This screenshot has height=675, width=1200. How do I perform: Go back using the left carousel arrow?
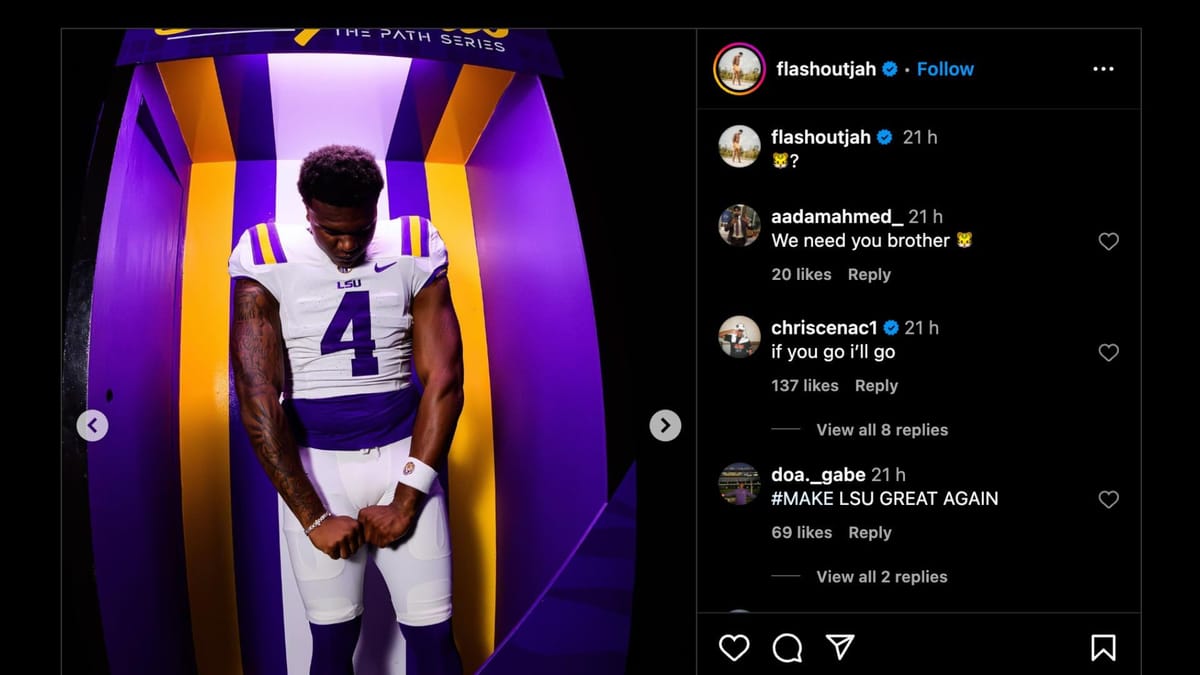click(92, 425)
